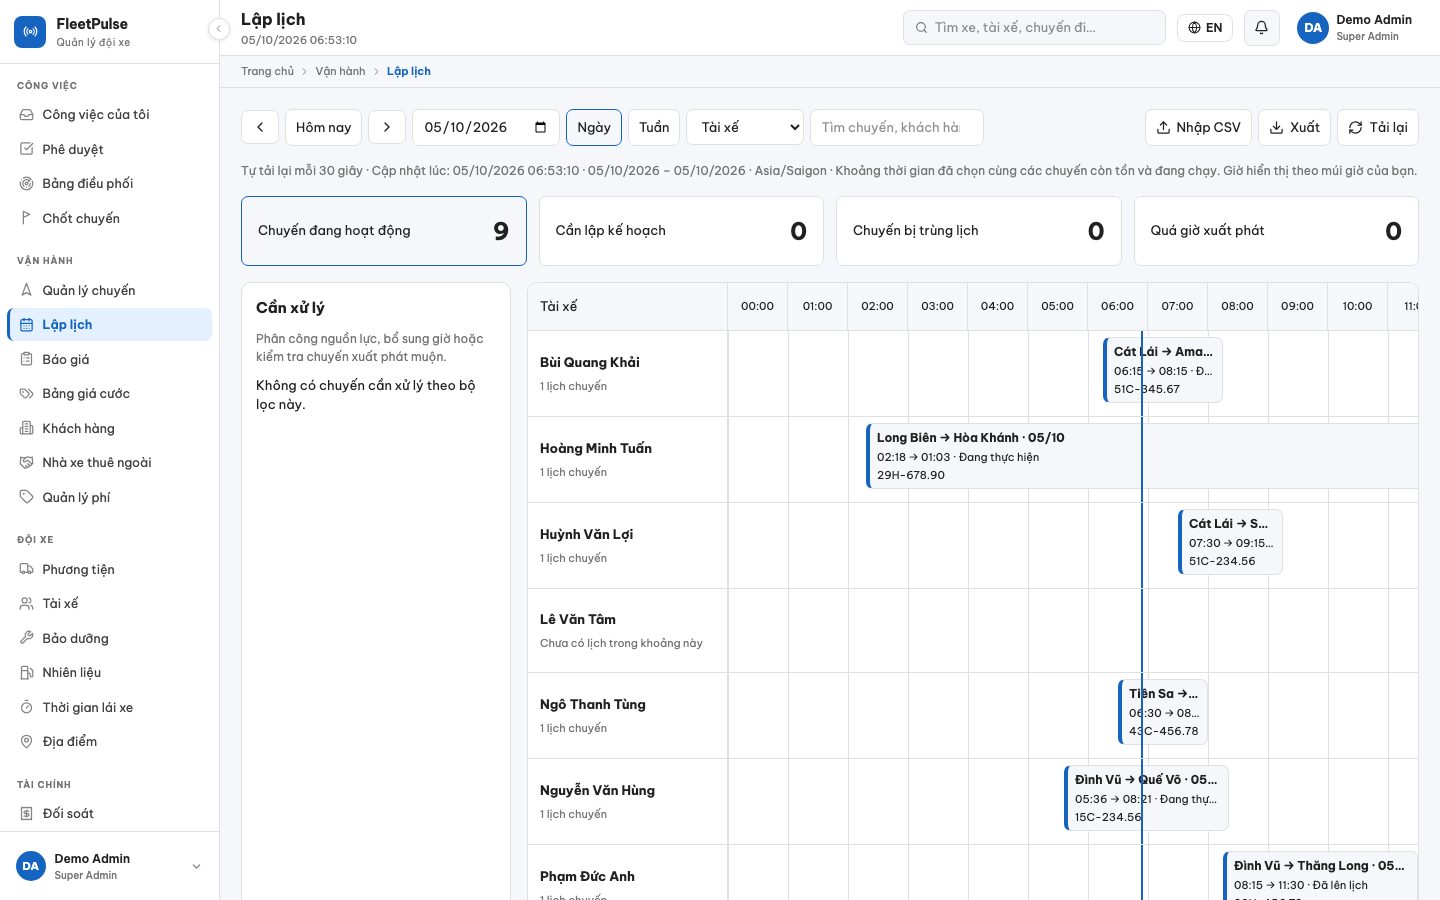Open the Tài xế grouping dropdown
This screenshot has width=1440, height=900.
745,127
